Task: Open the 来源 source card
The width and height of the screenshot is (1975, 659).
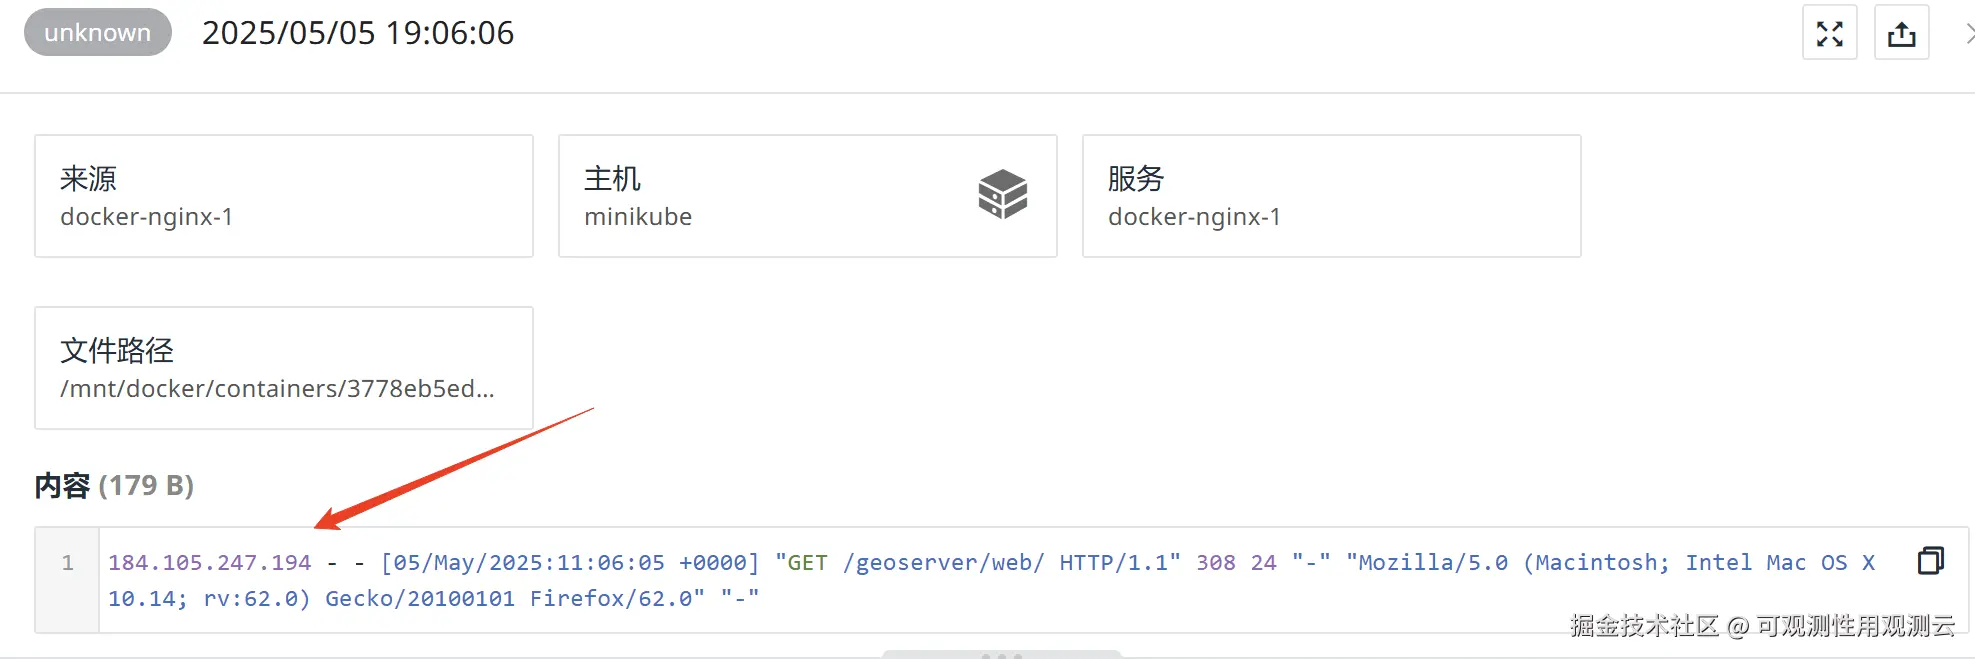Action: pos(283,196)
